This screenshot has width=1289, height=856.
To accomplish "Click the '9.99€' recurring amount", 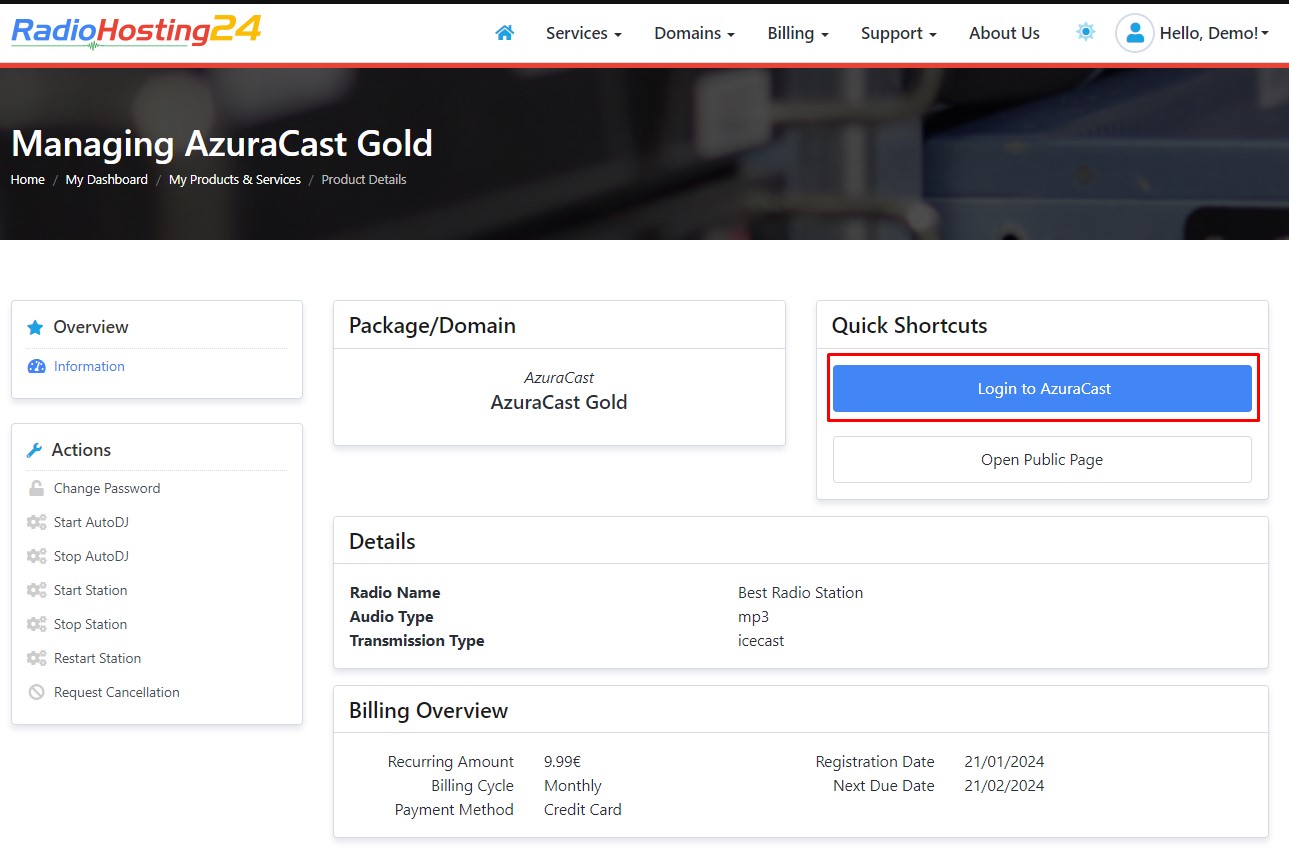I will point(562,762).
